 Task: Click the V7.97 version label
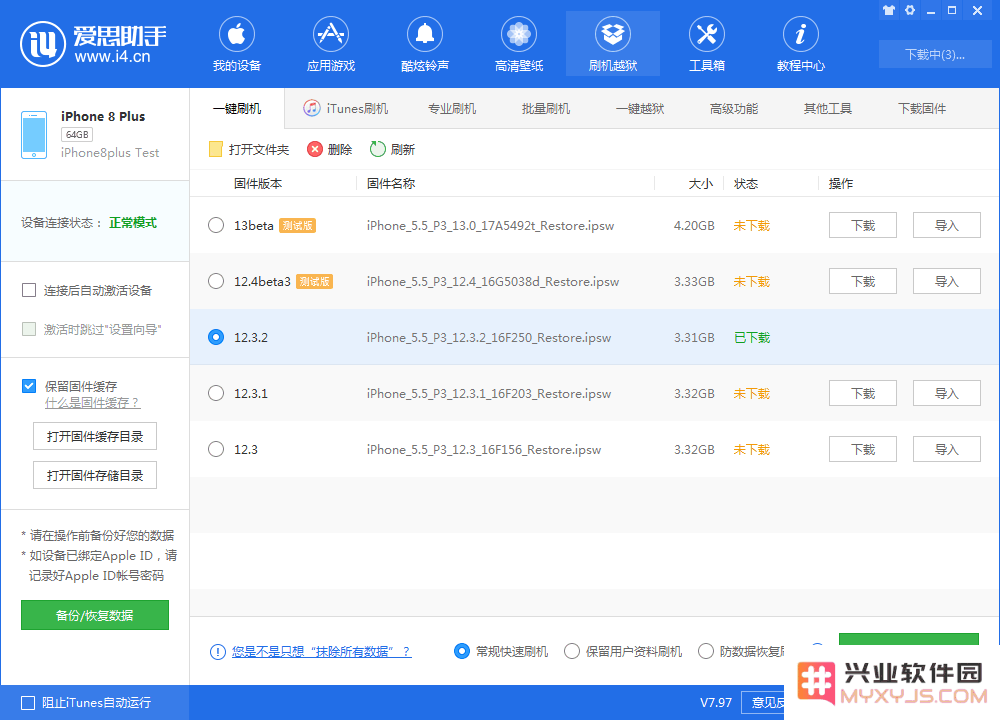pos(716,703)
